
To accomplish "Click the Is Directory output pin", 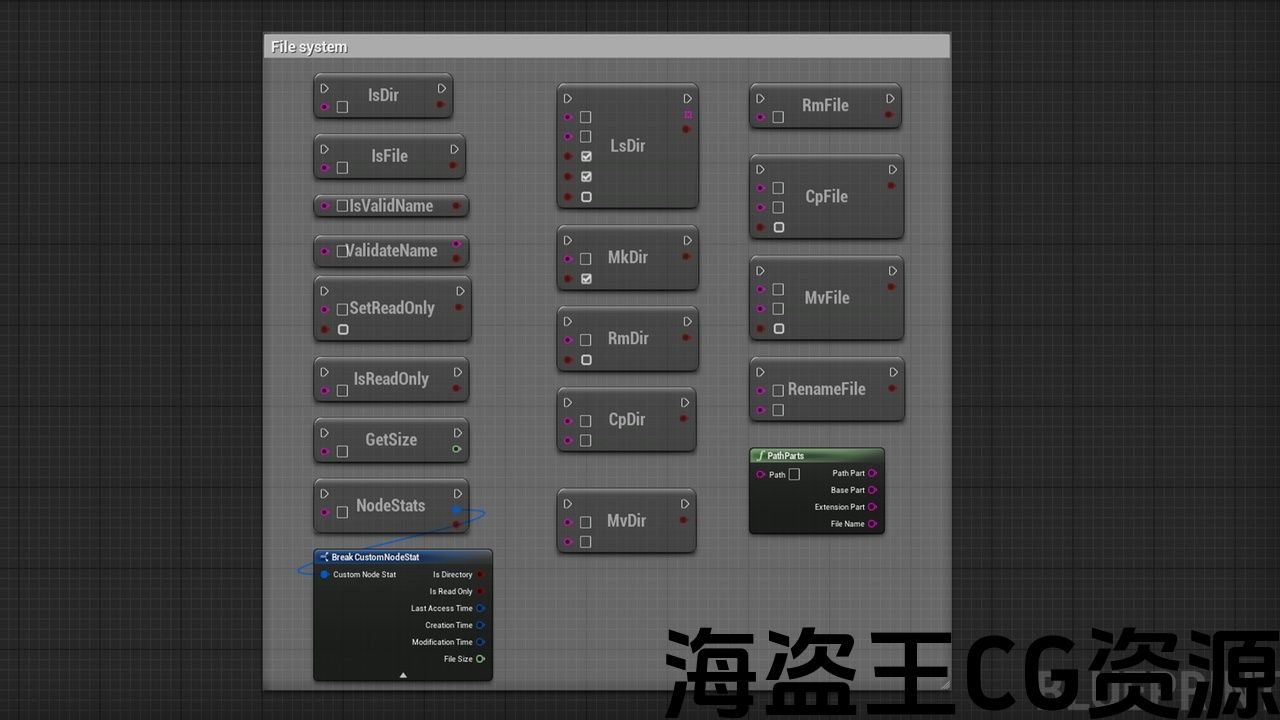I will [x=481, y=575].
